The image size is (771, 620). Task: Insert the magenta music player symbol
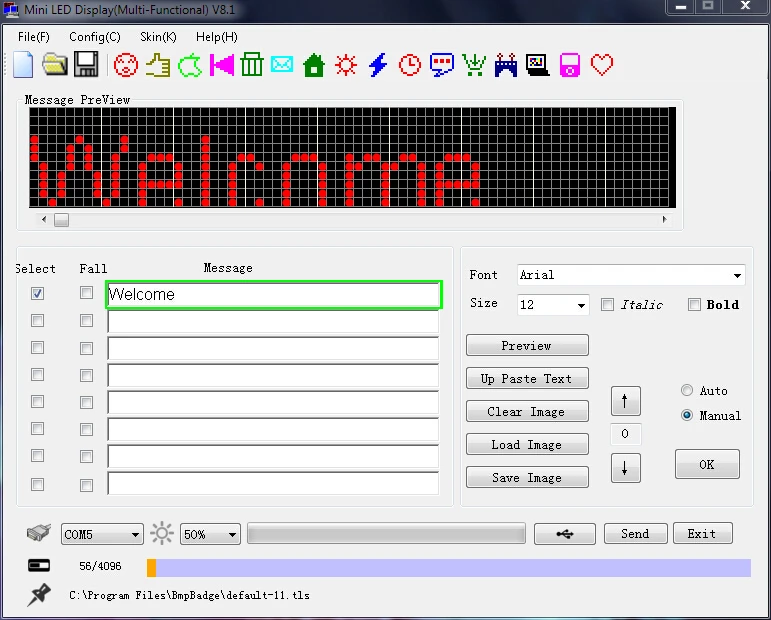pyautogui.click(x=570, y=65)
